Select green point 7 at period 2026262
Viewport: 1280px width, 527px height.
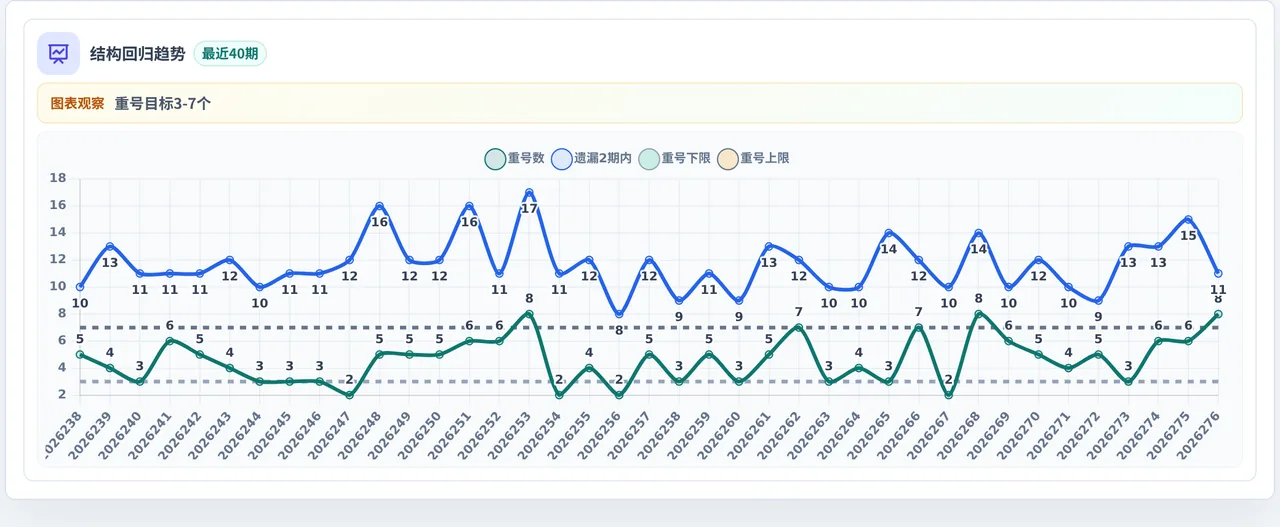pos(799,328)
